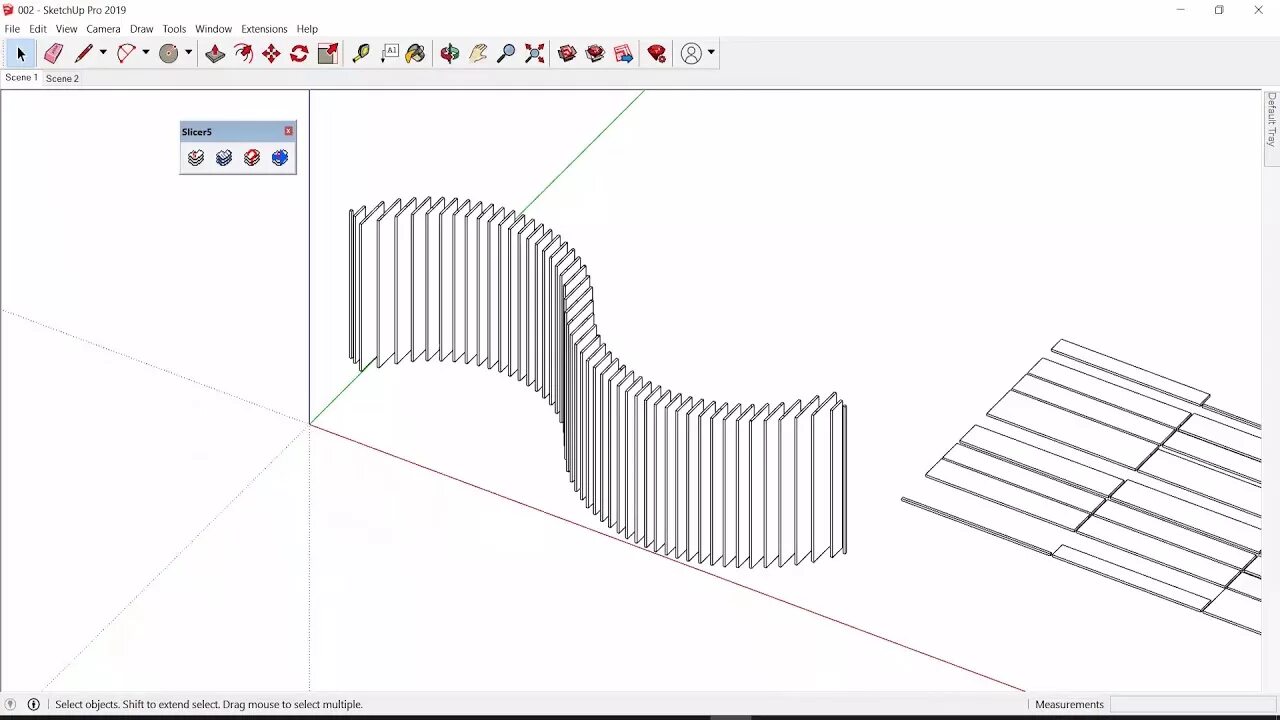The image size is (1280, 720).
Task: Switch to the Scene 2 tab
Action: point(62,78)
